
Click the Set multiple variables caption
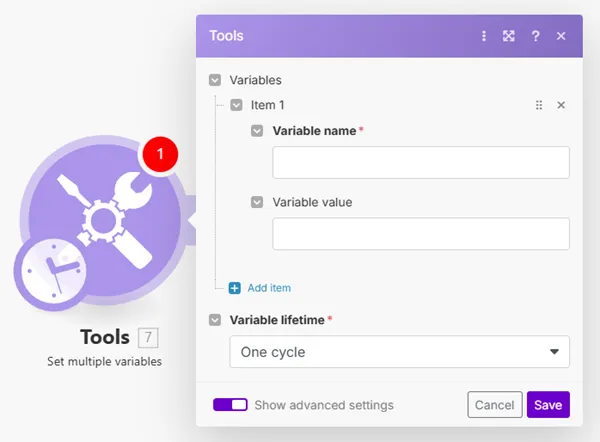[104, 361]
